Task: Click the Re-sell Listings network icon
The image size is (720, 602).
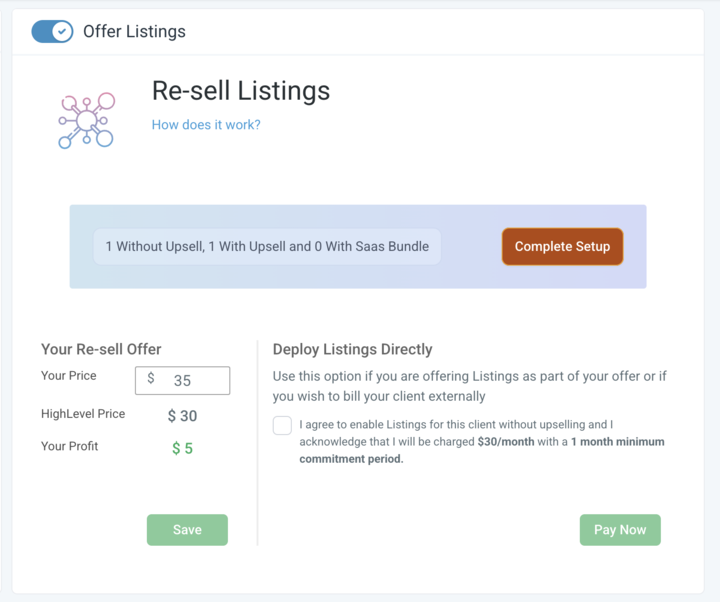Action: click(86, 121)
